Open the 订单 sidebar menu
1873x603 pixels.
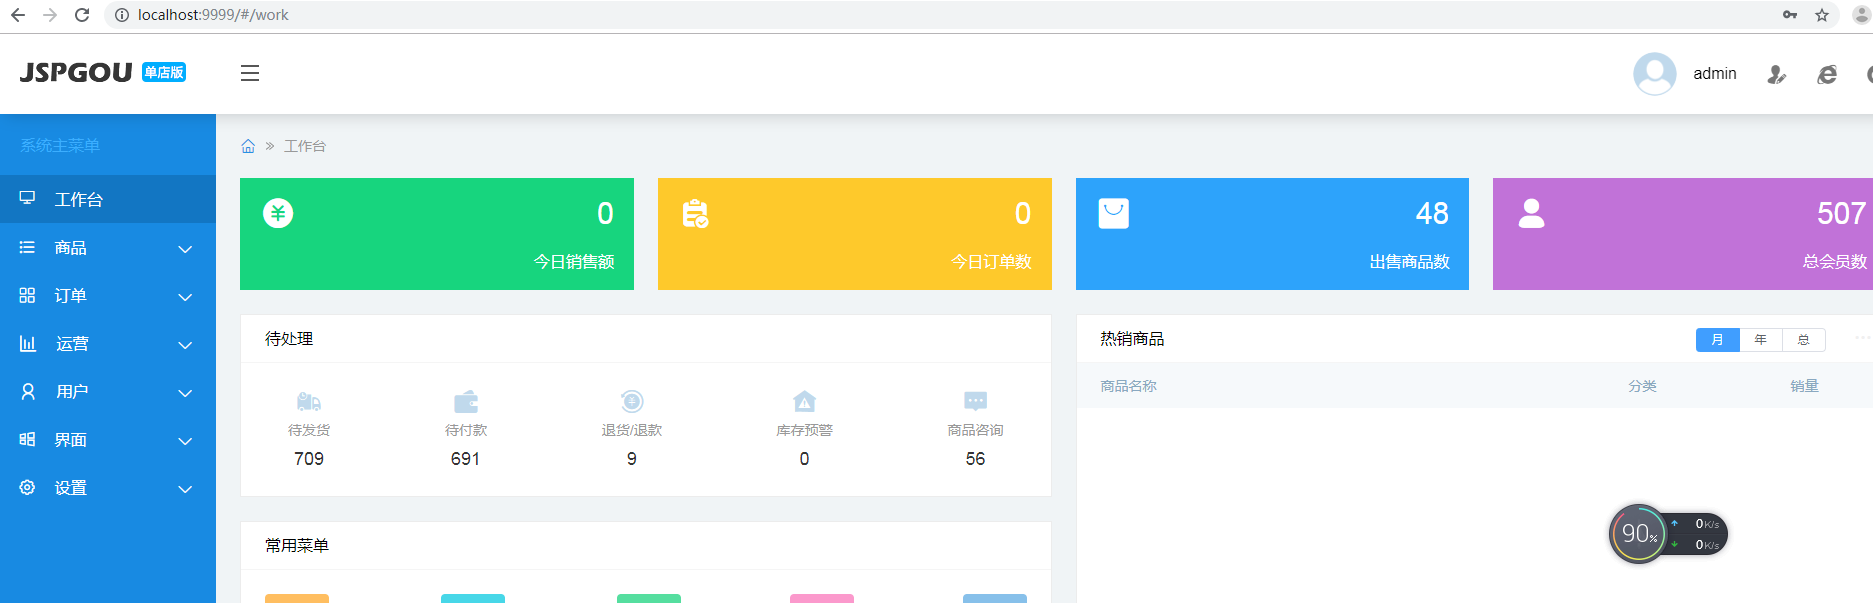(108, 295)
